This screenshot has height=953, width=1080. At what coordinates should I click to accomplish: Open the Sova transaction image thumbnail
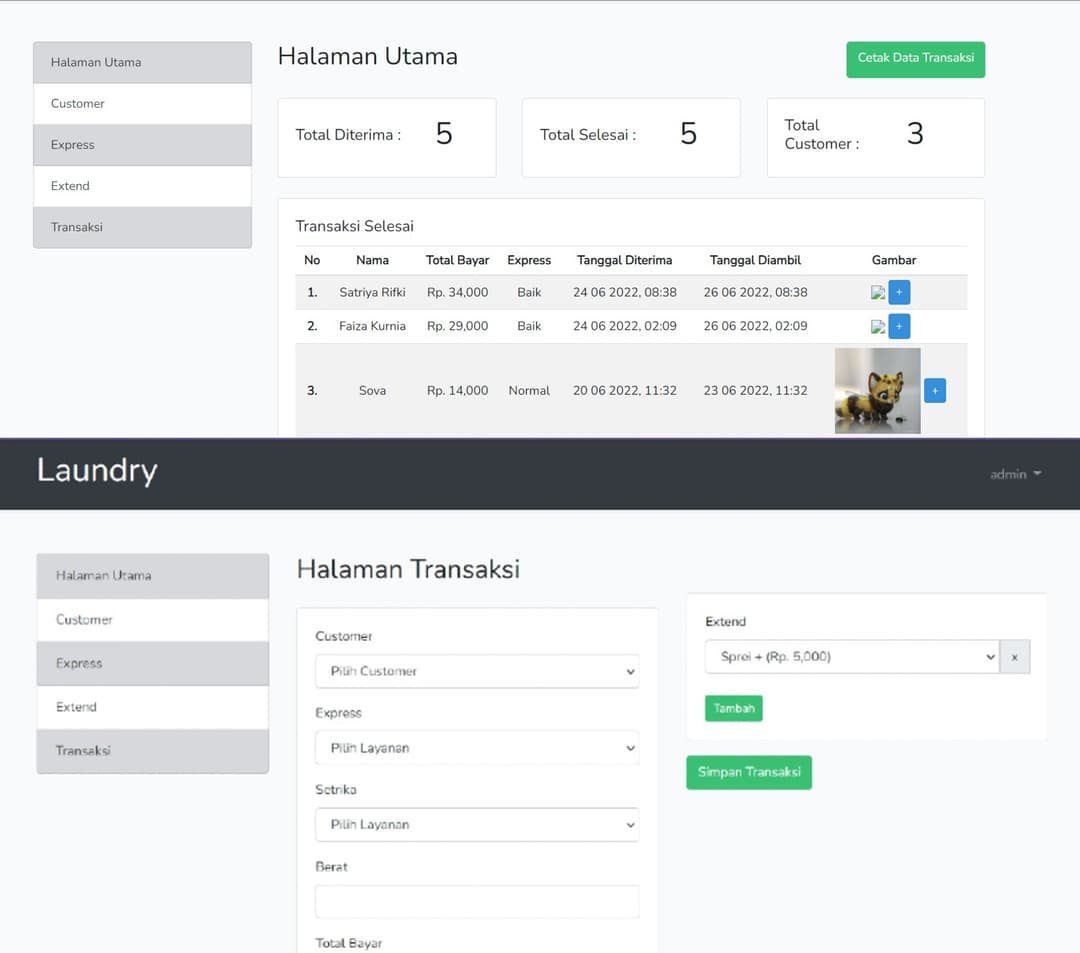pos(877,390)
